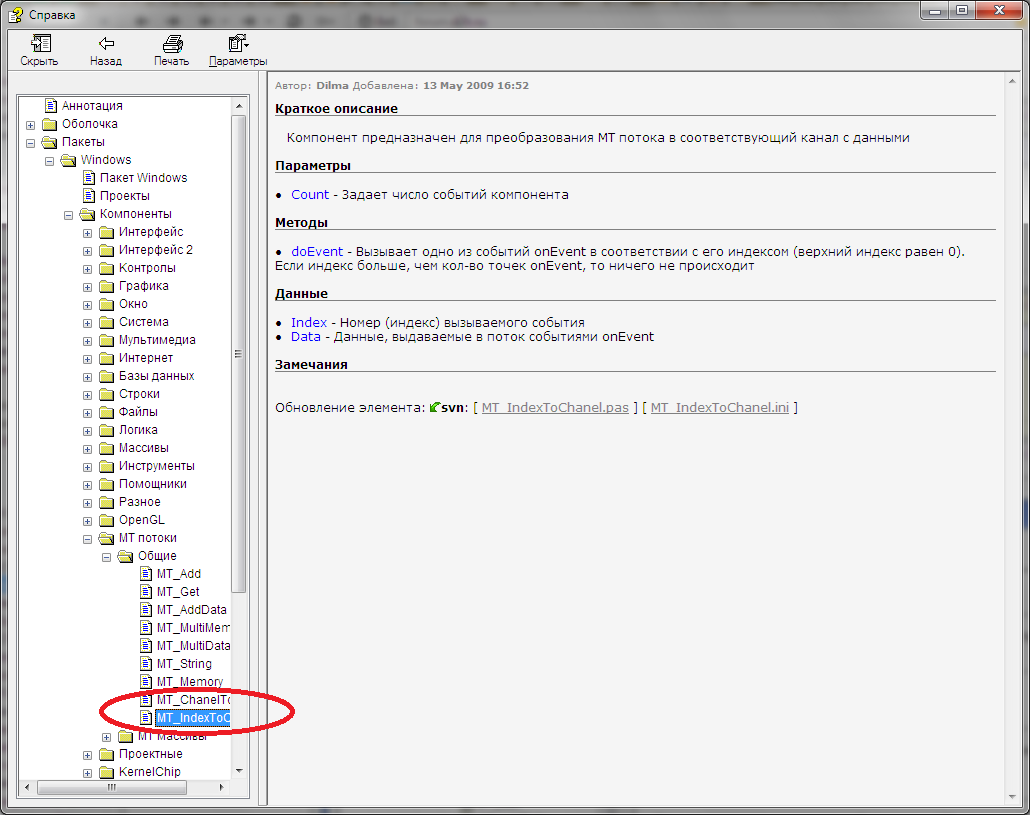Open the Параметры (Options) toolbar icon

coord(238,44)
